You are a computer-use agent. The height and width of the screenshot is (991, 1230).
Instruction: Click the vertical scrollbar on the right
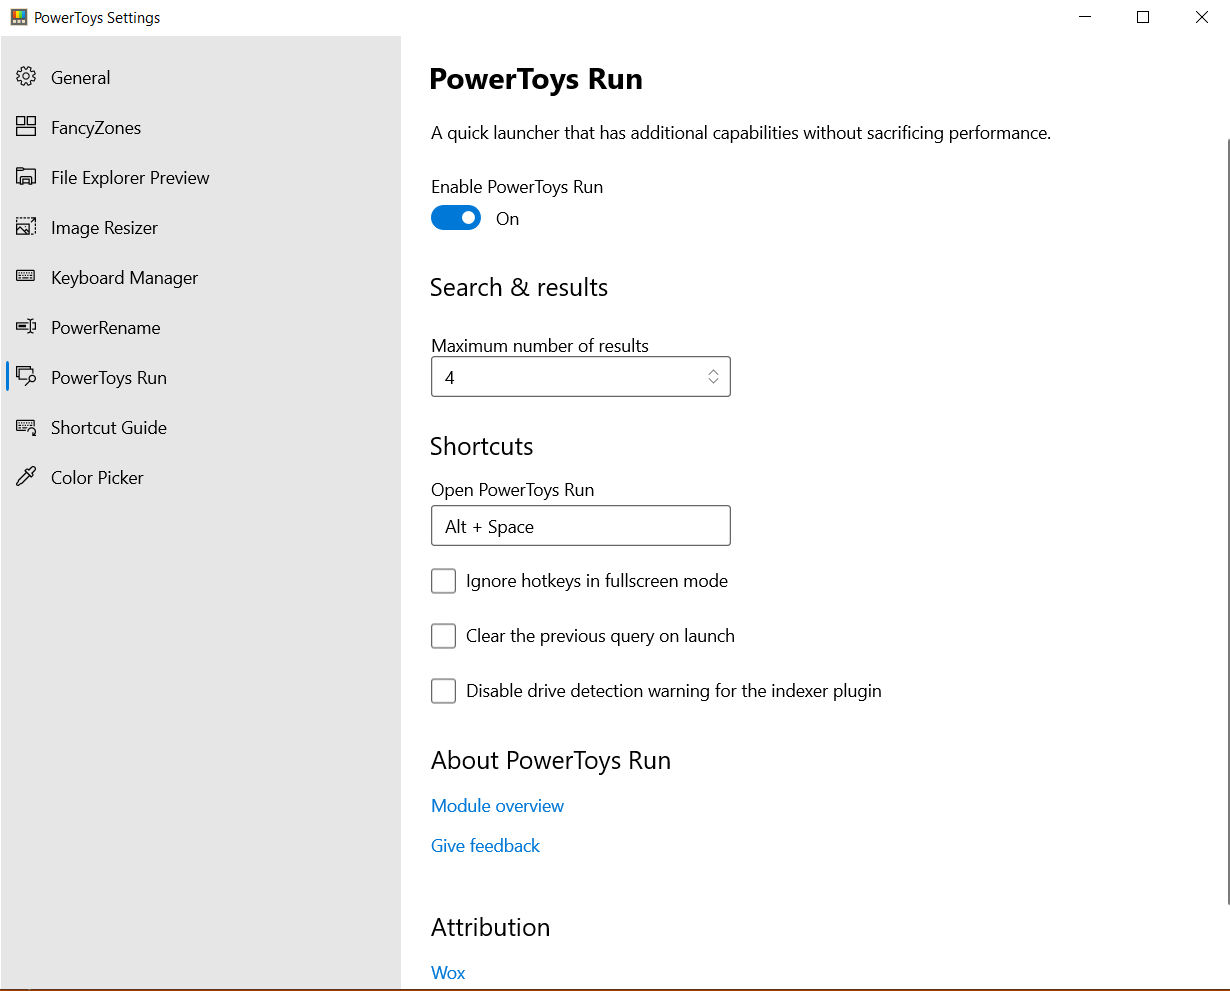click(1226, 520)
